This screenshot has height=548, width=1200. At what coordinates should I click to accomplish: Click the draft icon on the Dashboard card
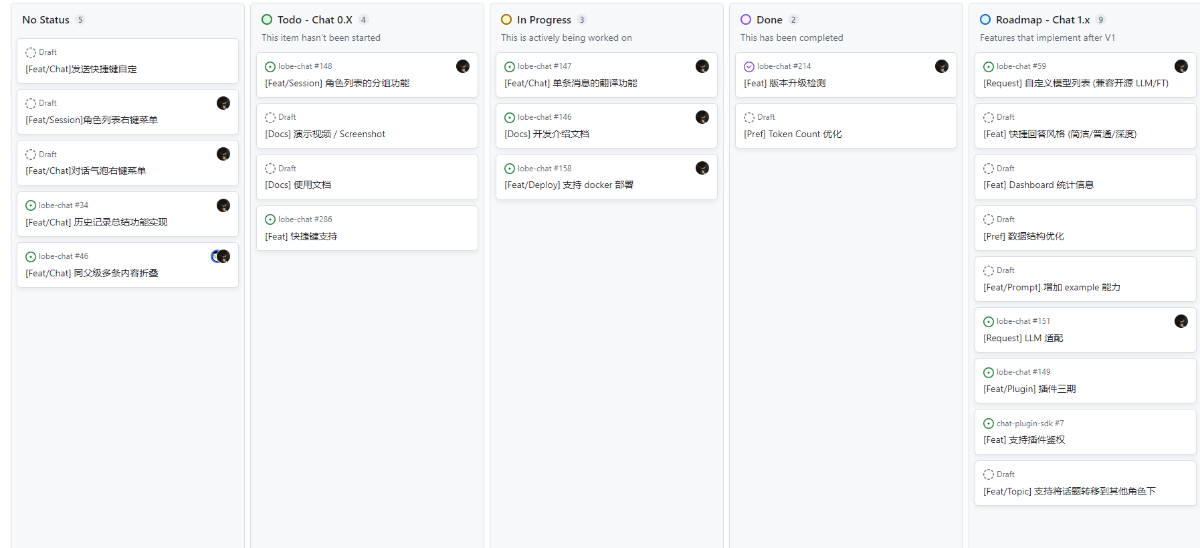[x=988, y=169]
